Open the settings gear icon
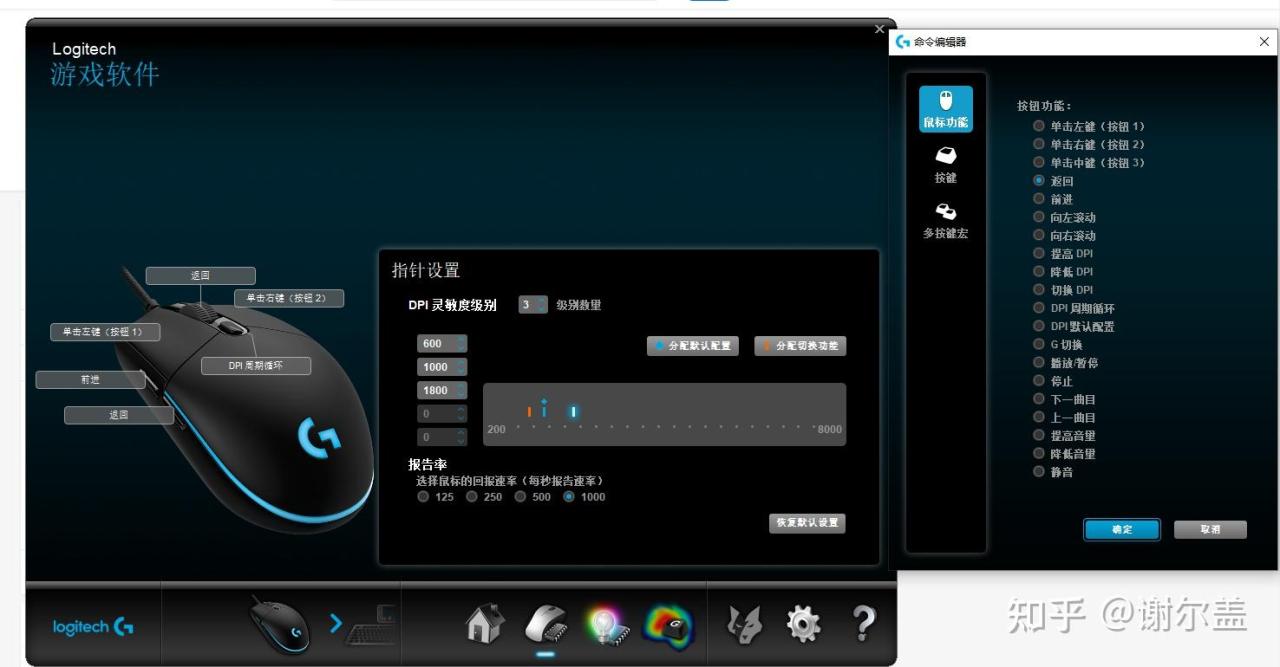This screenshot has width=1280, height=667. point(803,624)
